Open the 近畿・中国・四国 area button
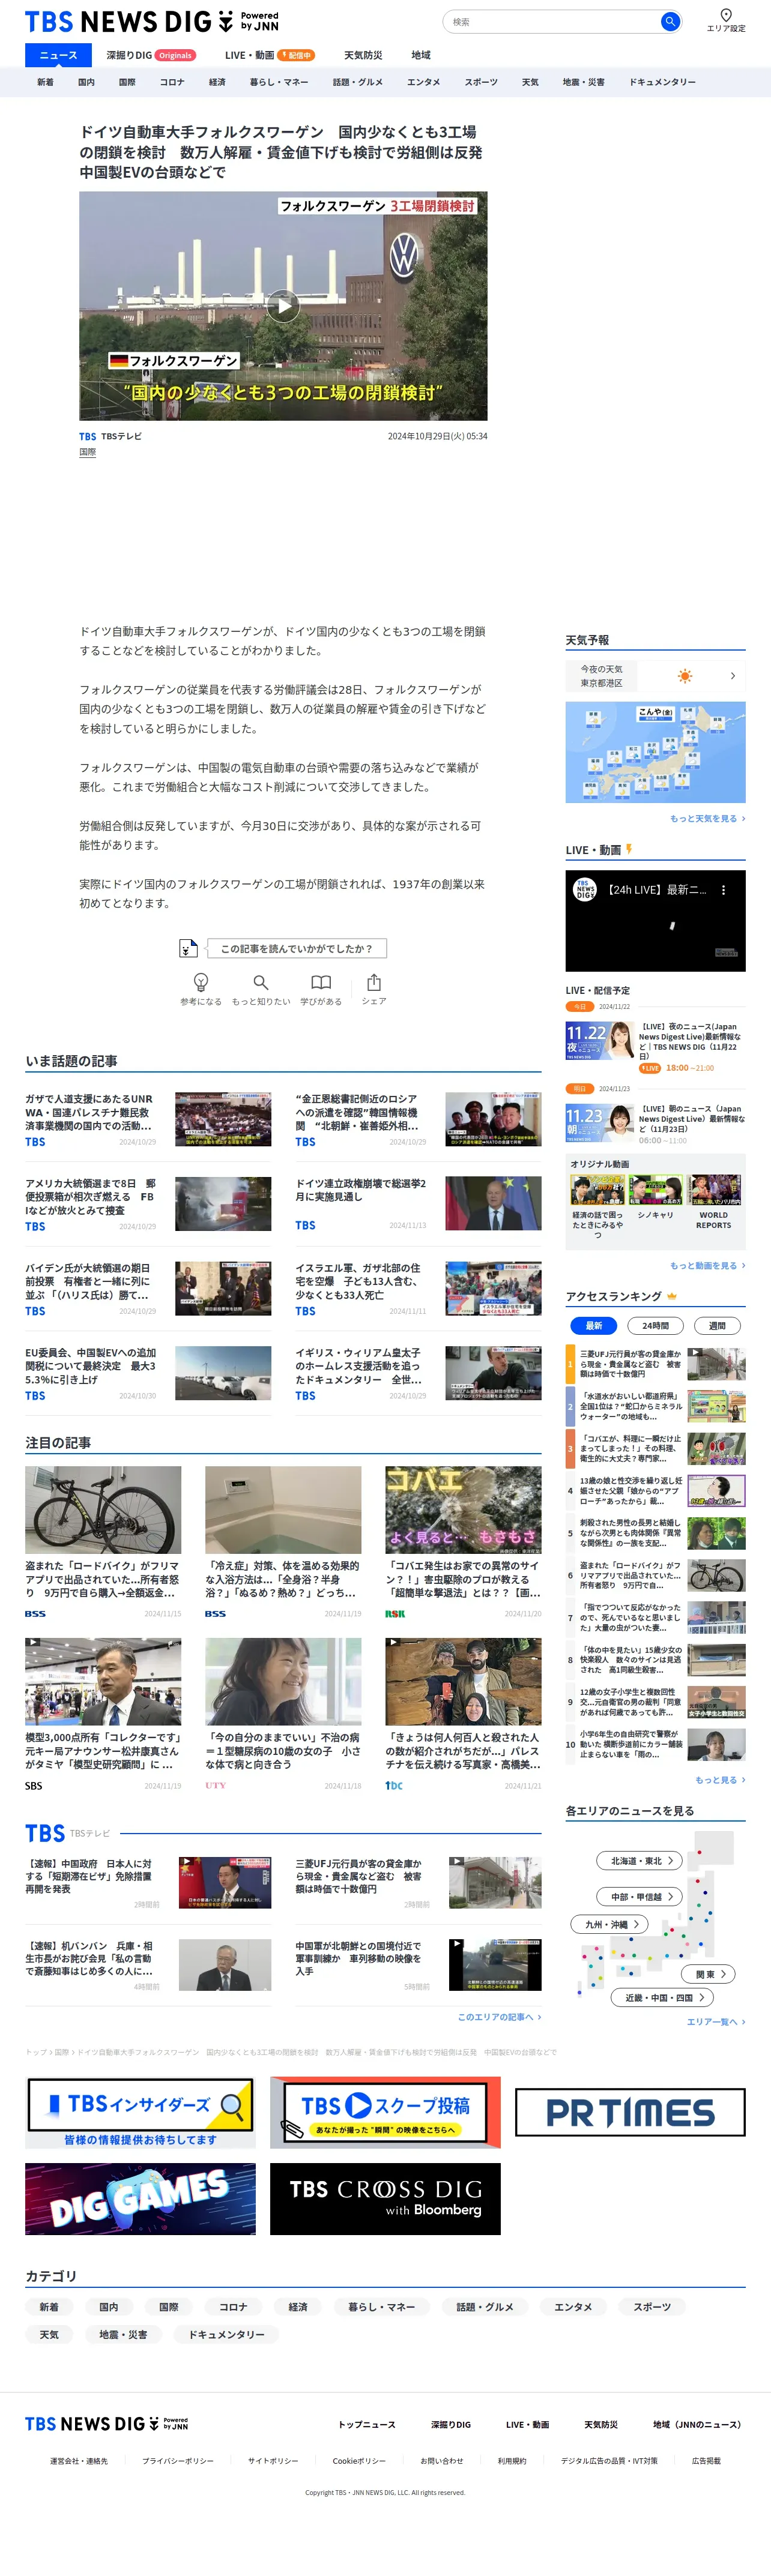This screenshot has width=771, height=2576. coord(662,1997)
